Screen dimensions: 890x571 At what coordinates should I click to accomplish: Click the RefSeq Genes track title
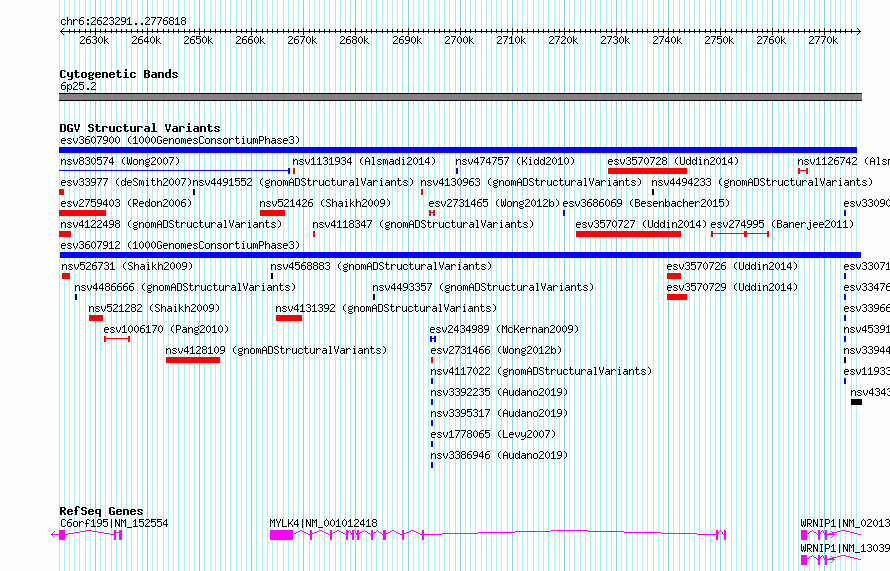click(x=101, y=511)
